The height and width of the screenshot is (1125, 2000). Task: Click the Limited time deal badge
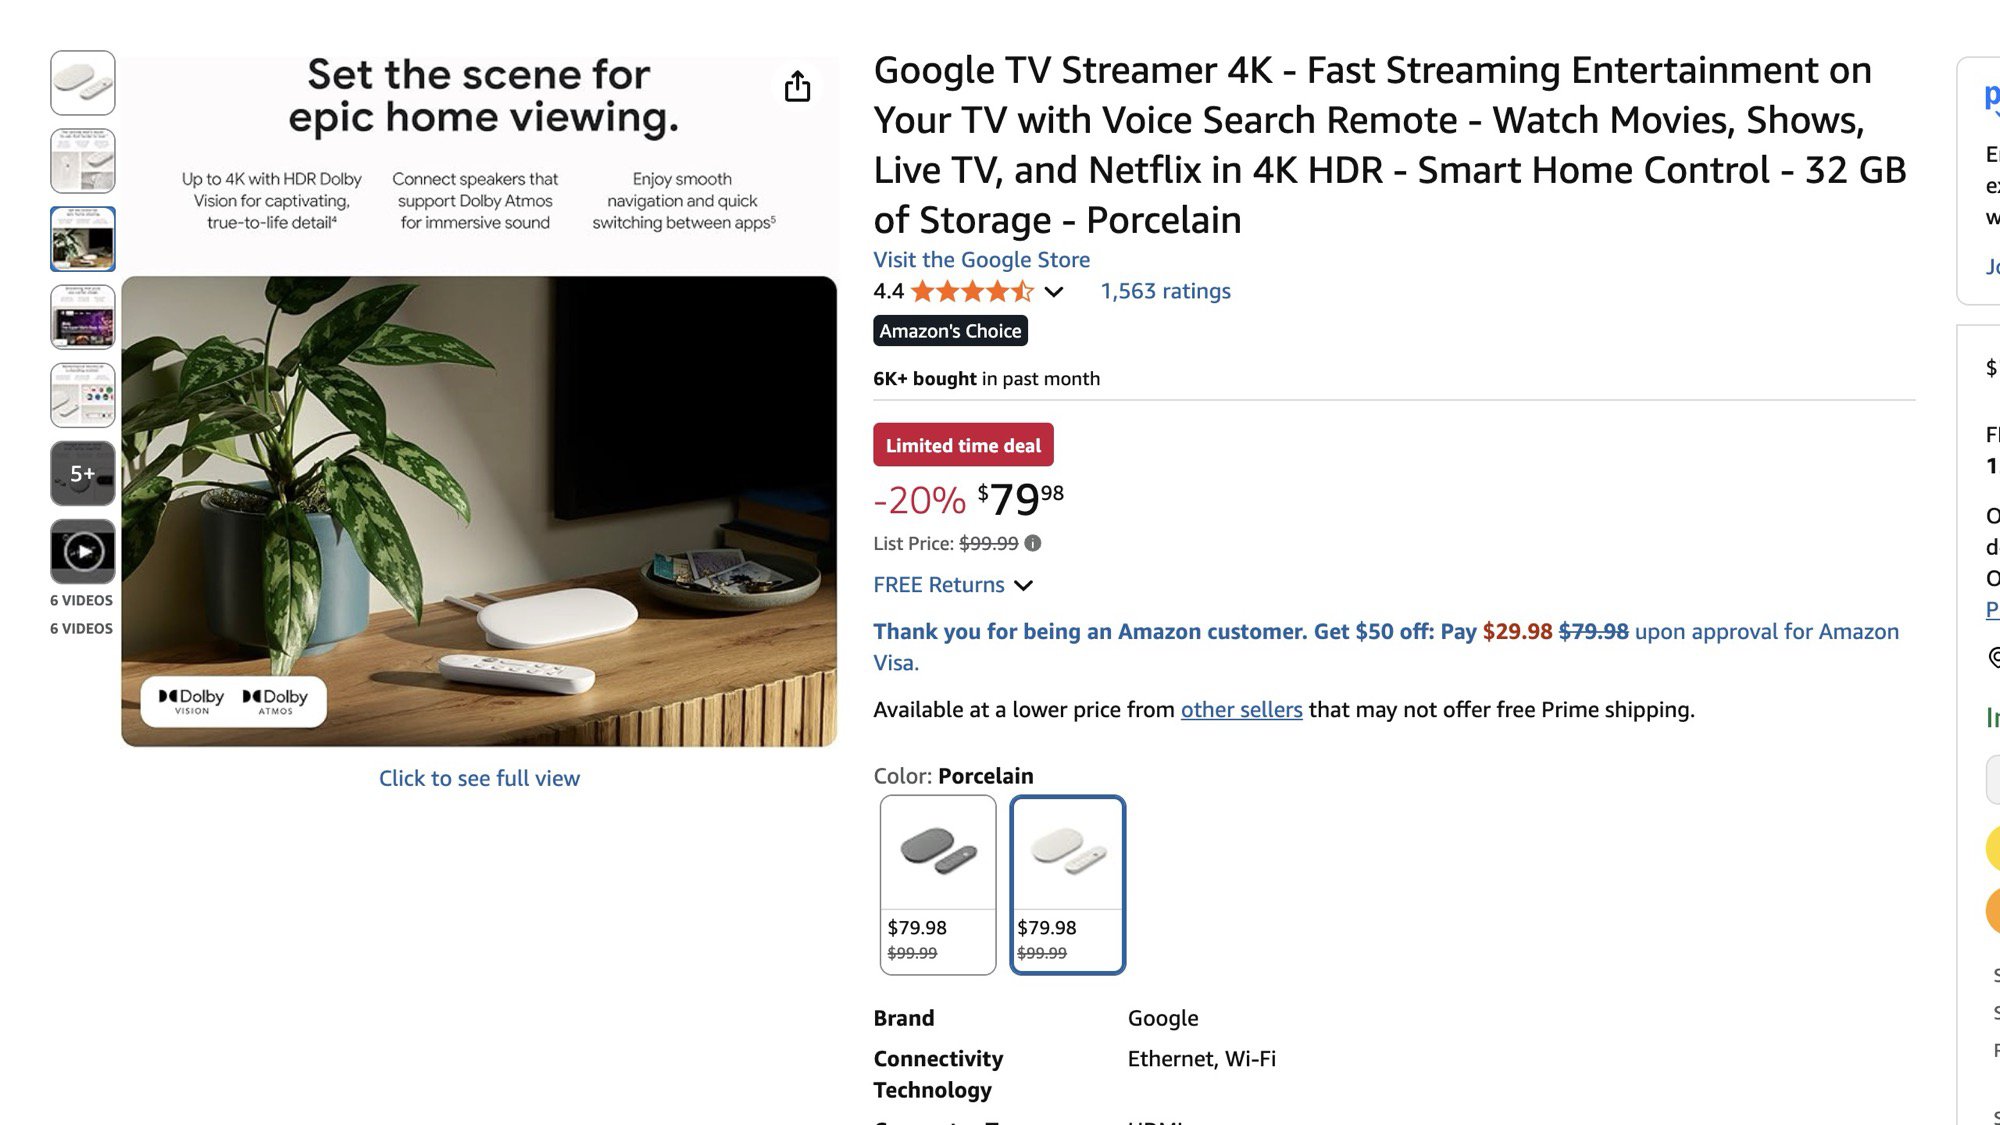(963, 445)
